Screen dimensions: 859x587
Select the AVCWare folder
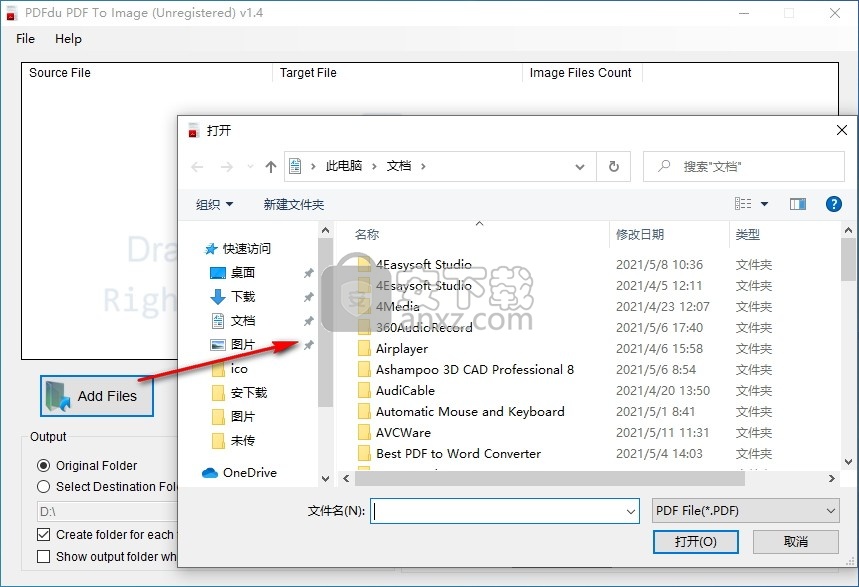tap(403, 432)
